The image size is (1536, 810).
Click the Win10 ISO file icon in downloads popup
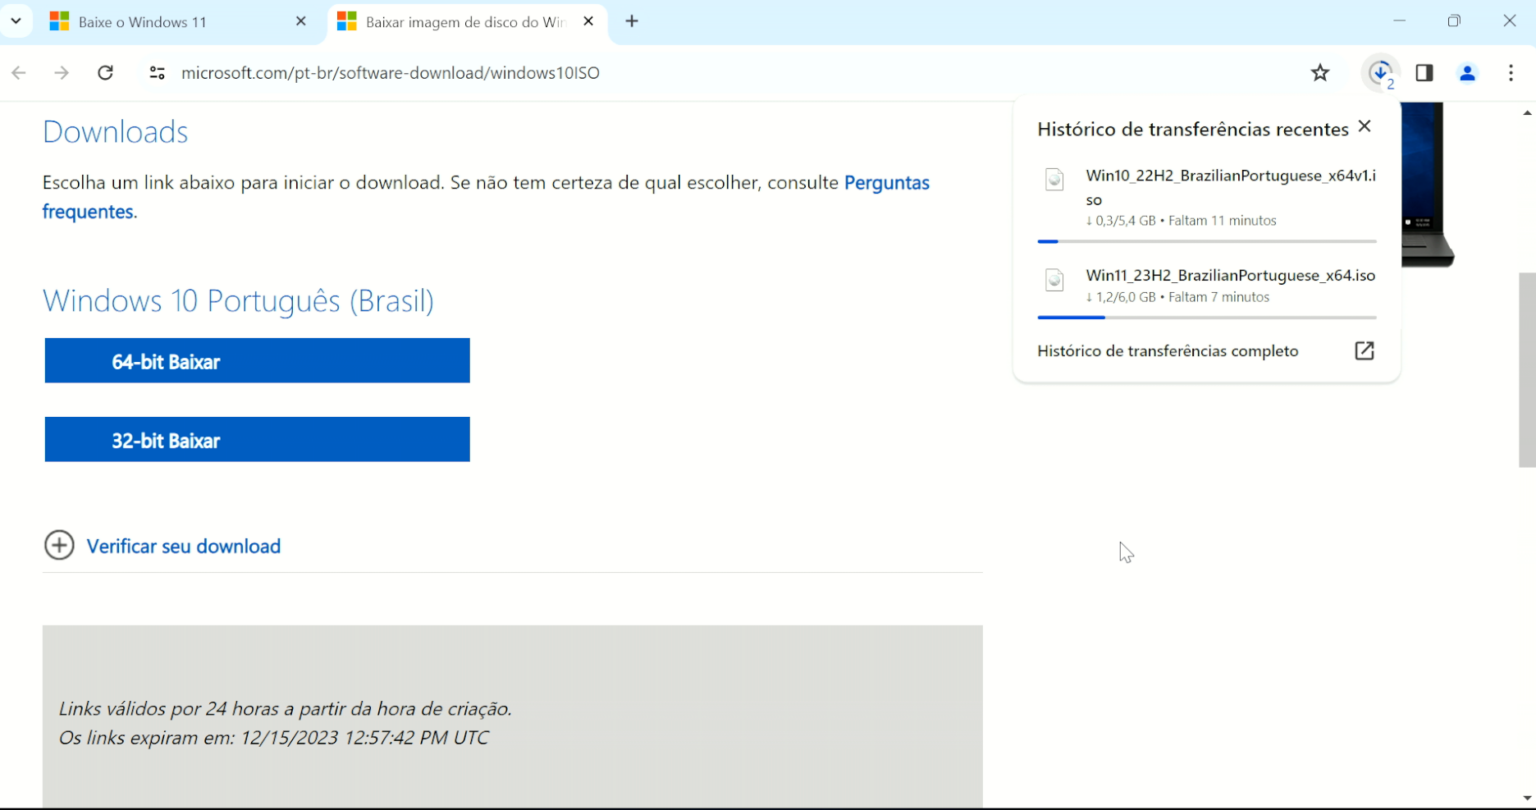click(1054, 180)
